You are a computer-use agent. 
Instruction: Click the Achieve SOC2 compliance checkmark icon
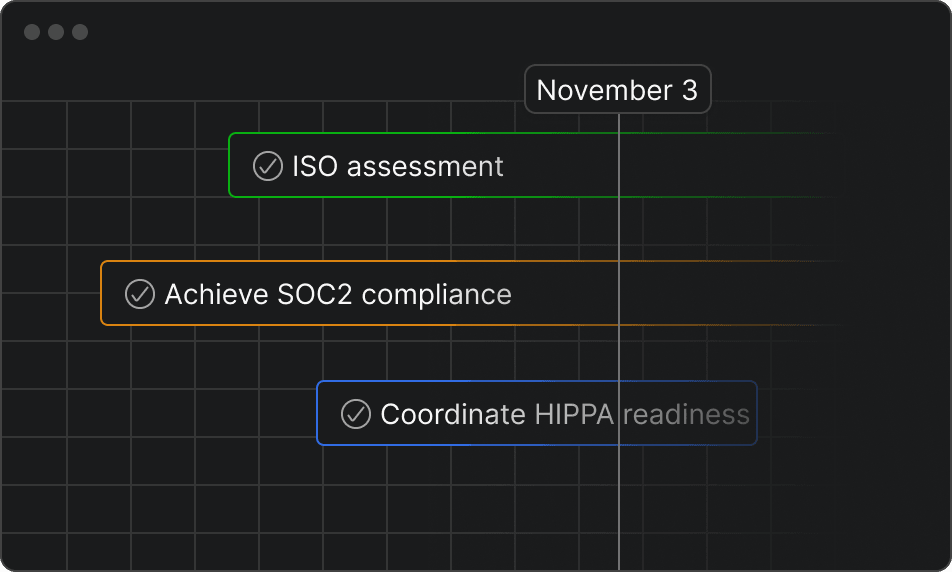point(140,294)
